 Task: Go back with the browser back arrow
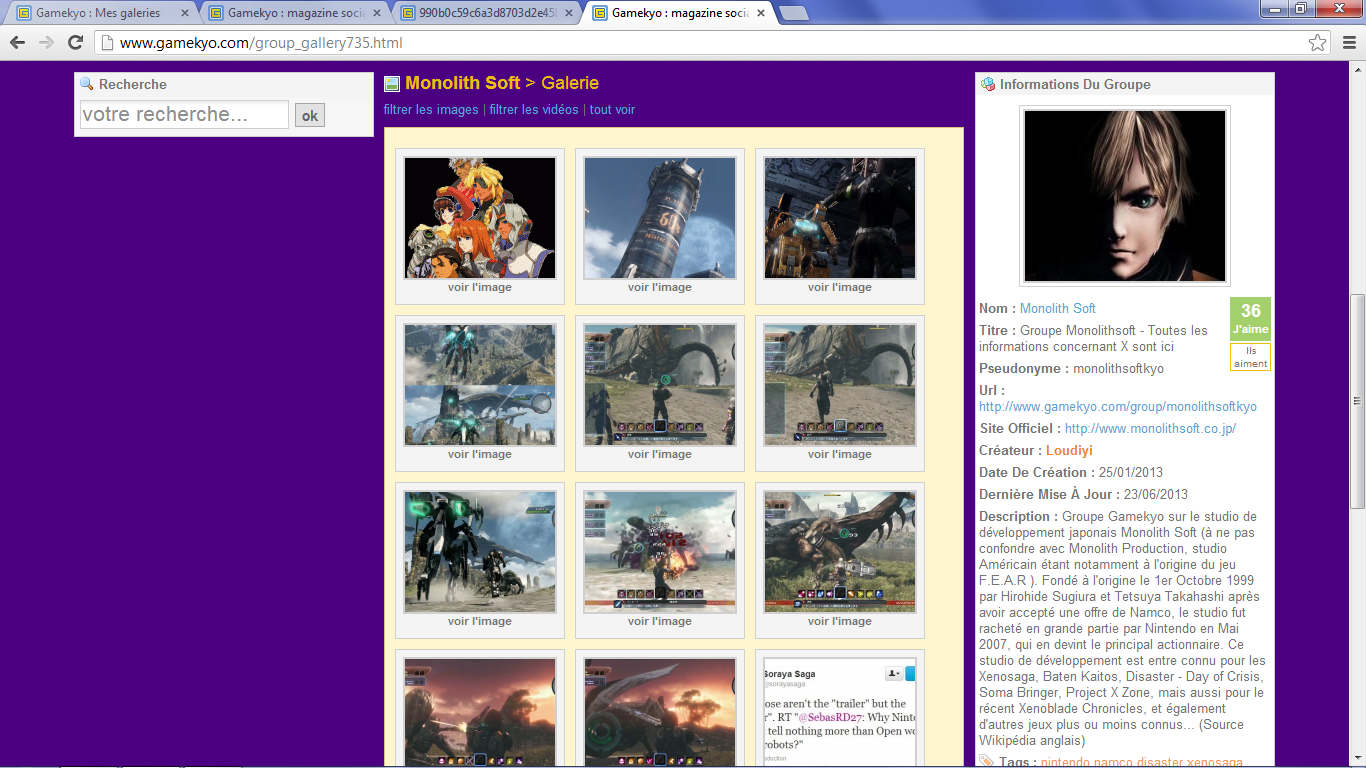point(17,43)
